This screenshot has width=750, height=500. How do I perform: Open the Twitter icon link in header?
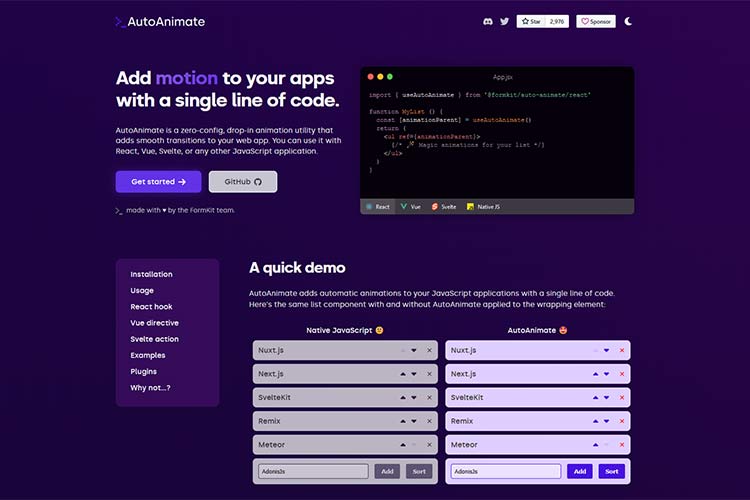tap(504, 21)
